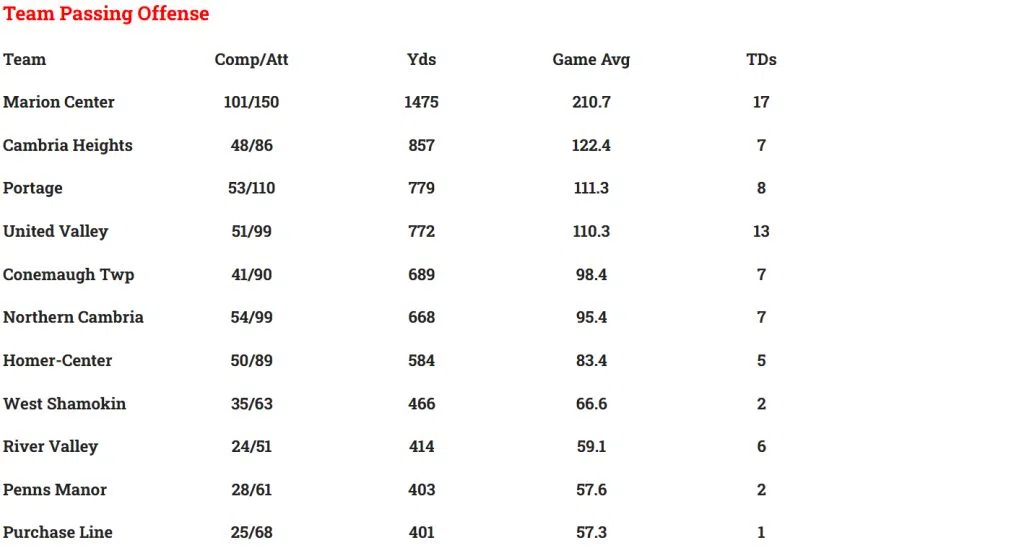Screen dimensions: 1024x548
Task: Click the Penns Manor team name
Action: click(55, 489)
